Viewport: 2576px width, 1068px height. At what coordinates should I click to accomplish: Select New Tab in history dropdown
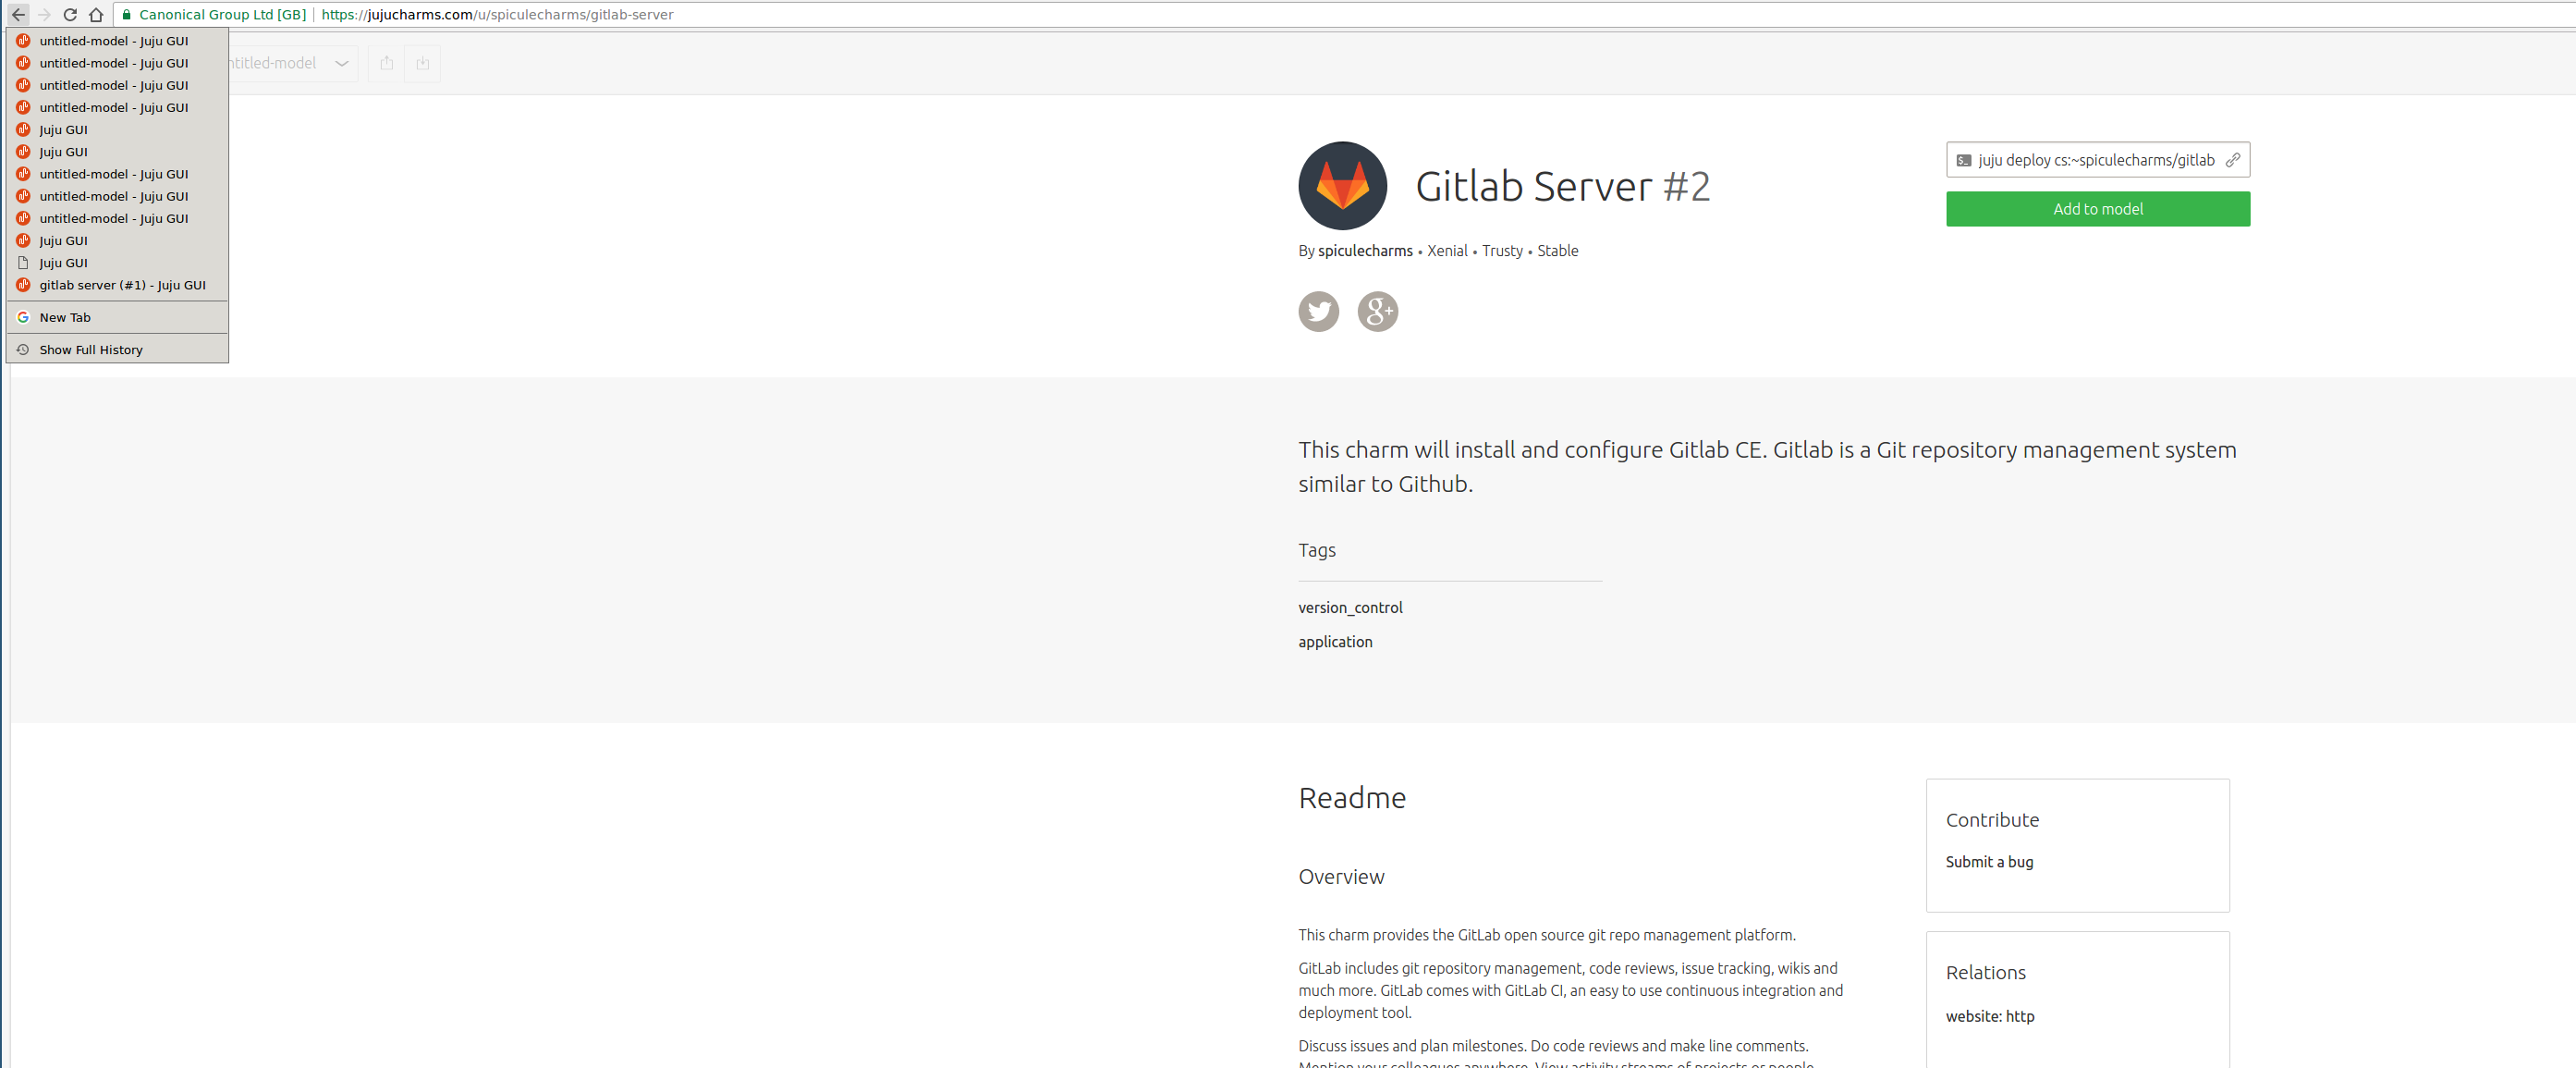(x=118, y=317)
